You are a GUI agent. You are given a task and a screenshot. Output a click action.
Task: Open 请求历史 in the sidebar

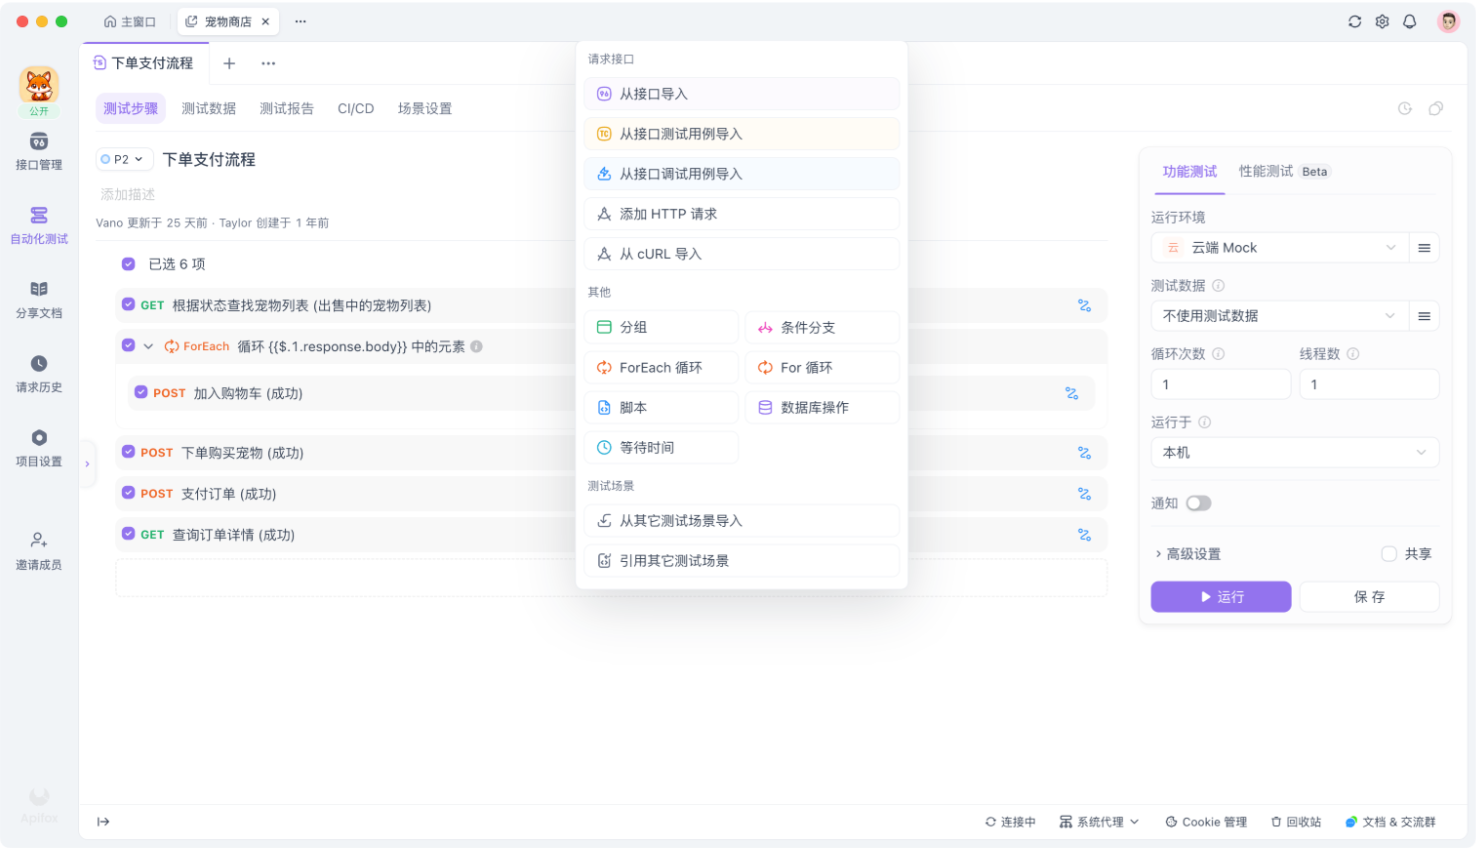pos(39,372)
